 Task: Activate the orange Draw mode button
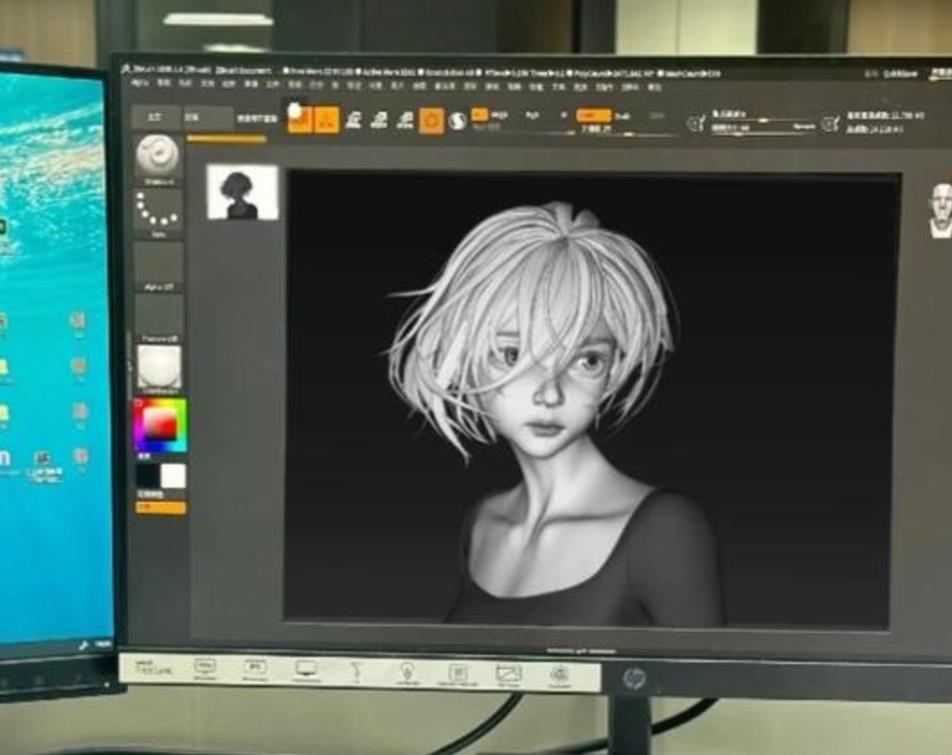(326, 120)
